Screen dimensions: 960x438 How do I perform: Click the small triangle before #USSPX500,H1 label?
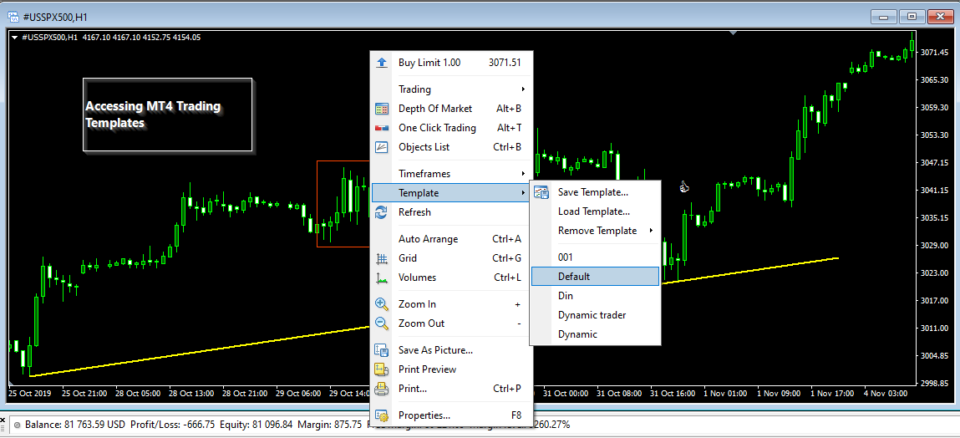coord(14,37)
